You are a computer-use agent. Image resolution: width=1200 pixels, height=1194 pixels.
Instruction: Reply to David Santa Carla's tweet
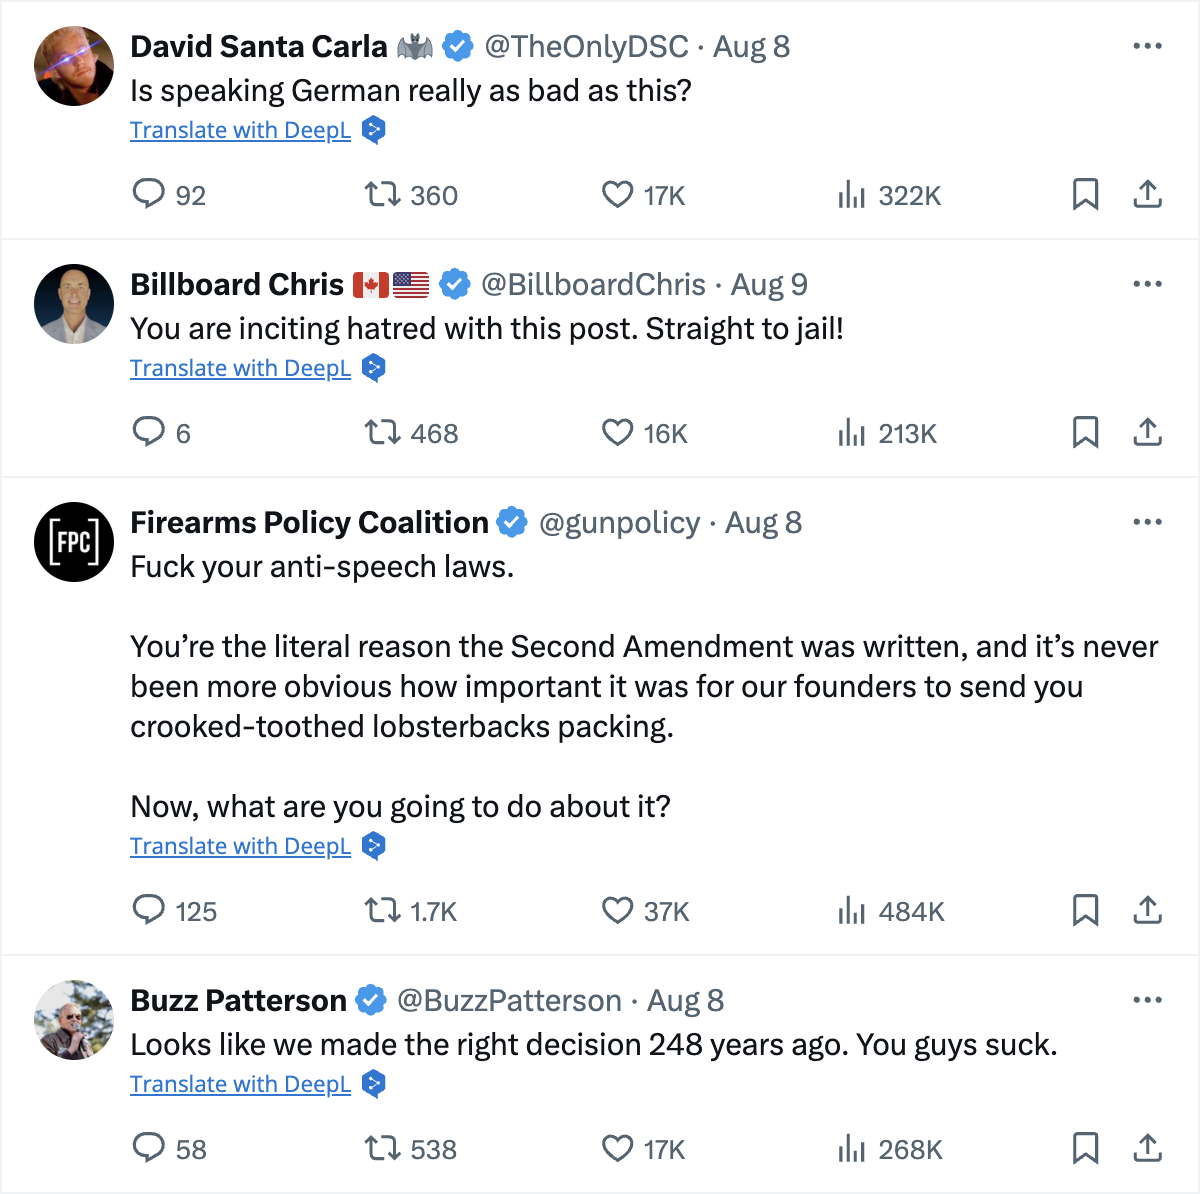(x=148, y=193)
